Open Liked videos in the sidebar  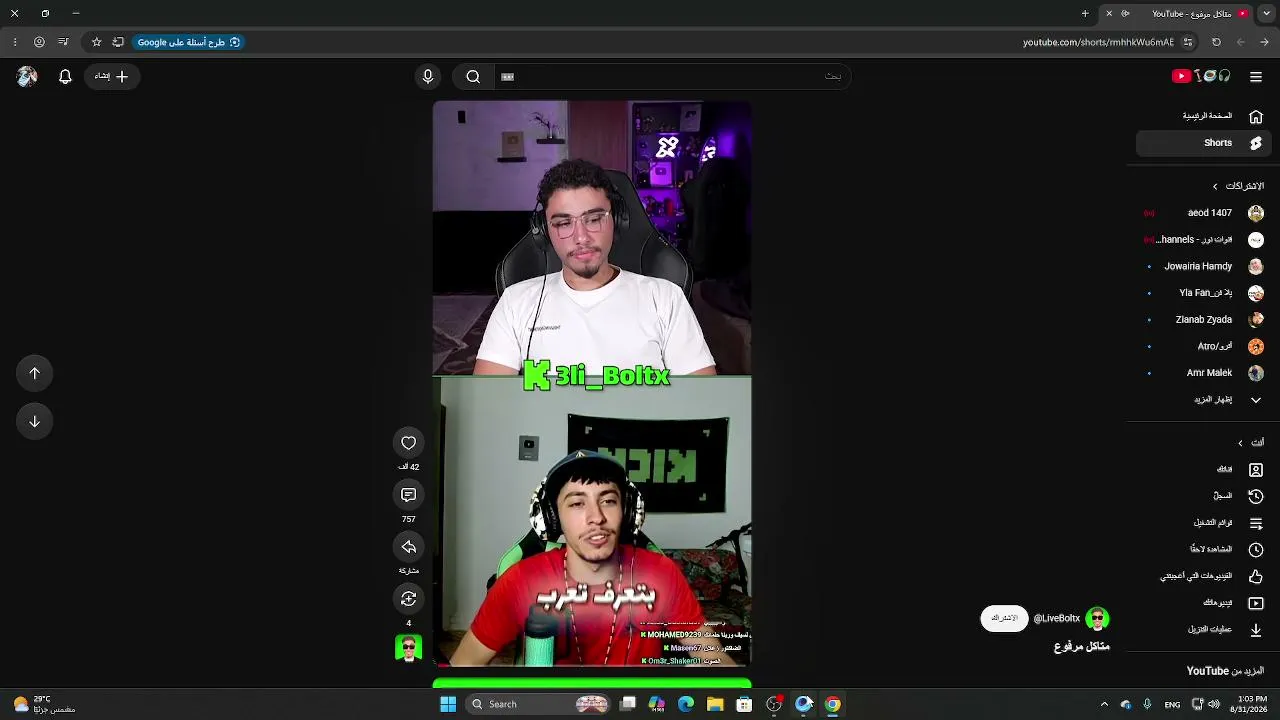tap(1202, 576)
